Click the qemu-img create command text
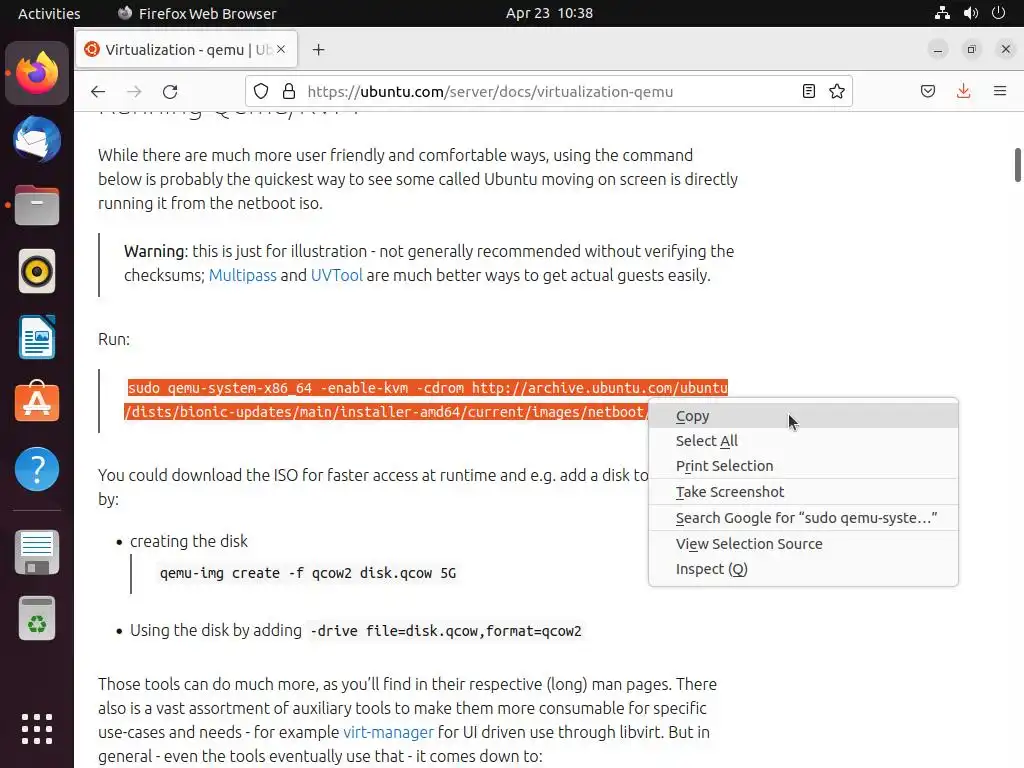 308,573
